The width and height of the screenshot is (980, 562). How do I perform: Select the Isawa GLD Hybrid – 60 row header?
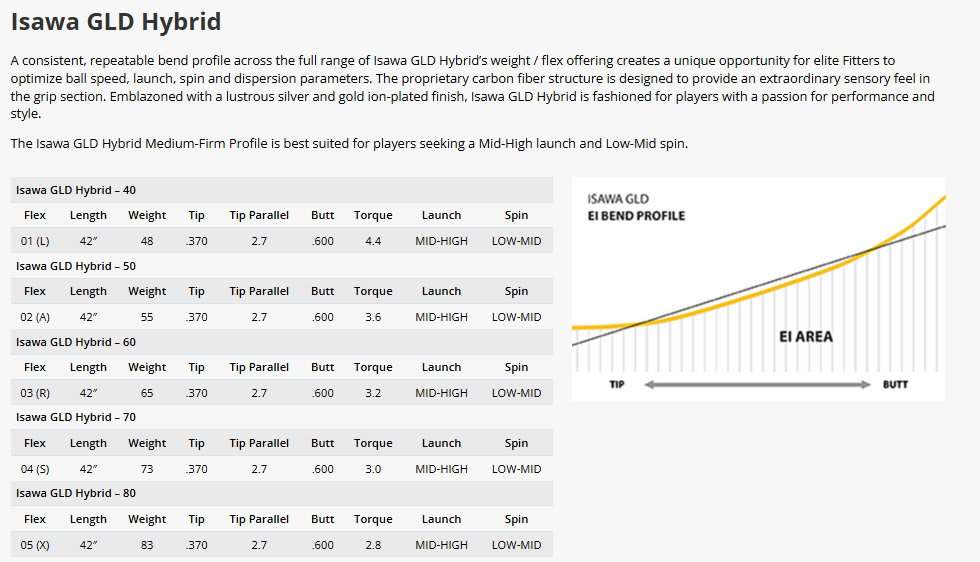[x=76, y=342]
